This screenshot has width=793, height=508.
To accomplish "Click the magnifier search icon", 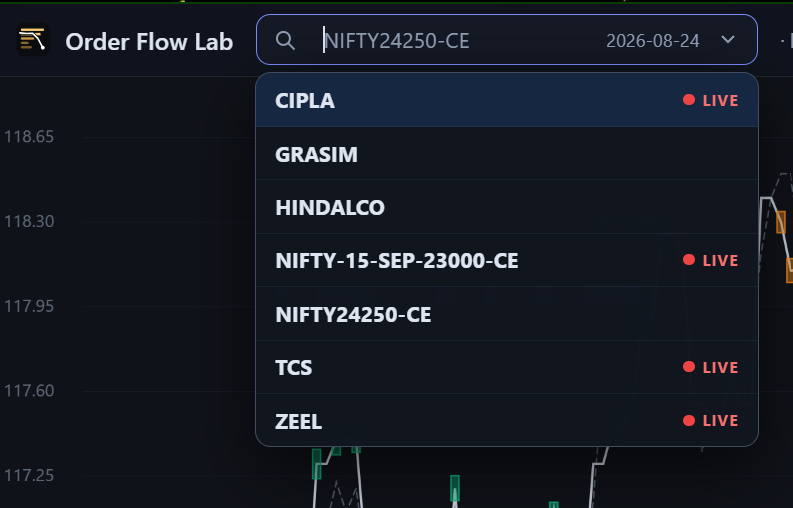I will point(285,40).
